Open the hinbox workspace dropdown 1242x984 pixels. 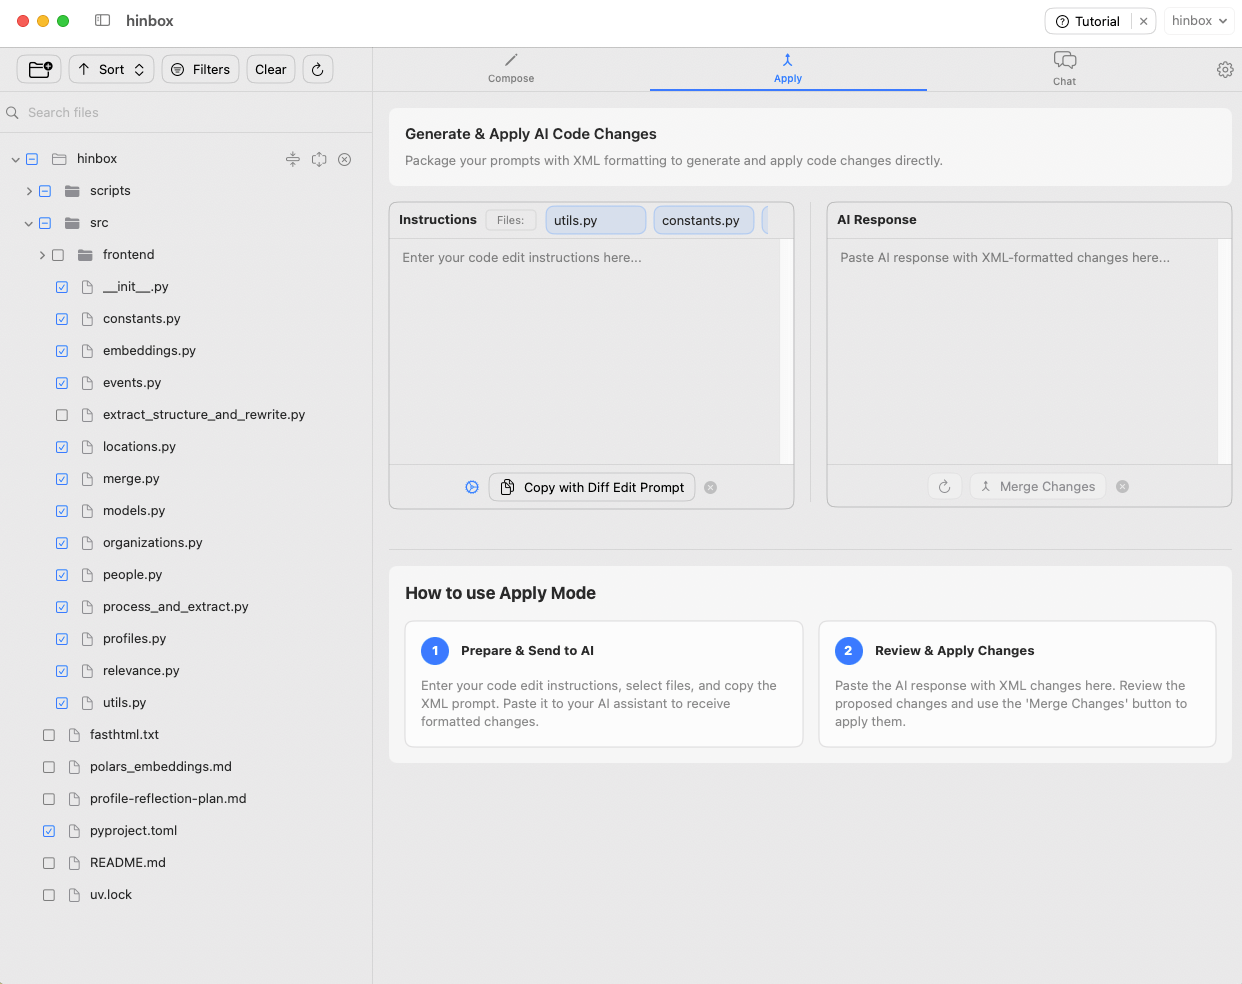coord(1198,21)
